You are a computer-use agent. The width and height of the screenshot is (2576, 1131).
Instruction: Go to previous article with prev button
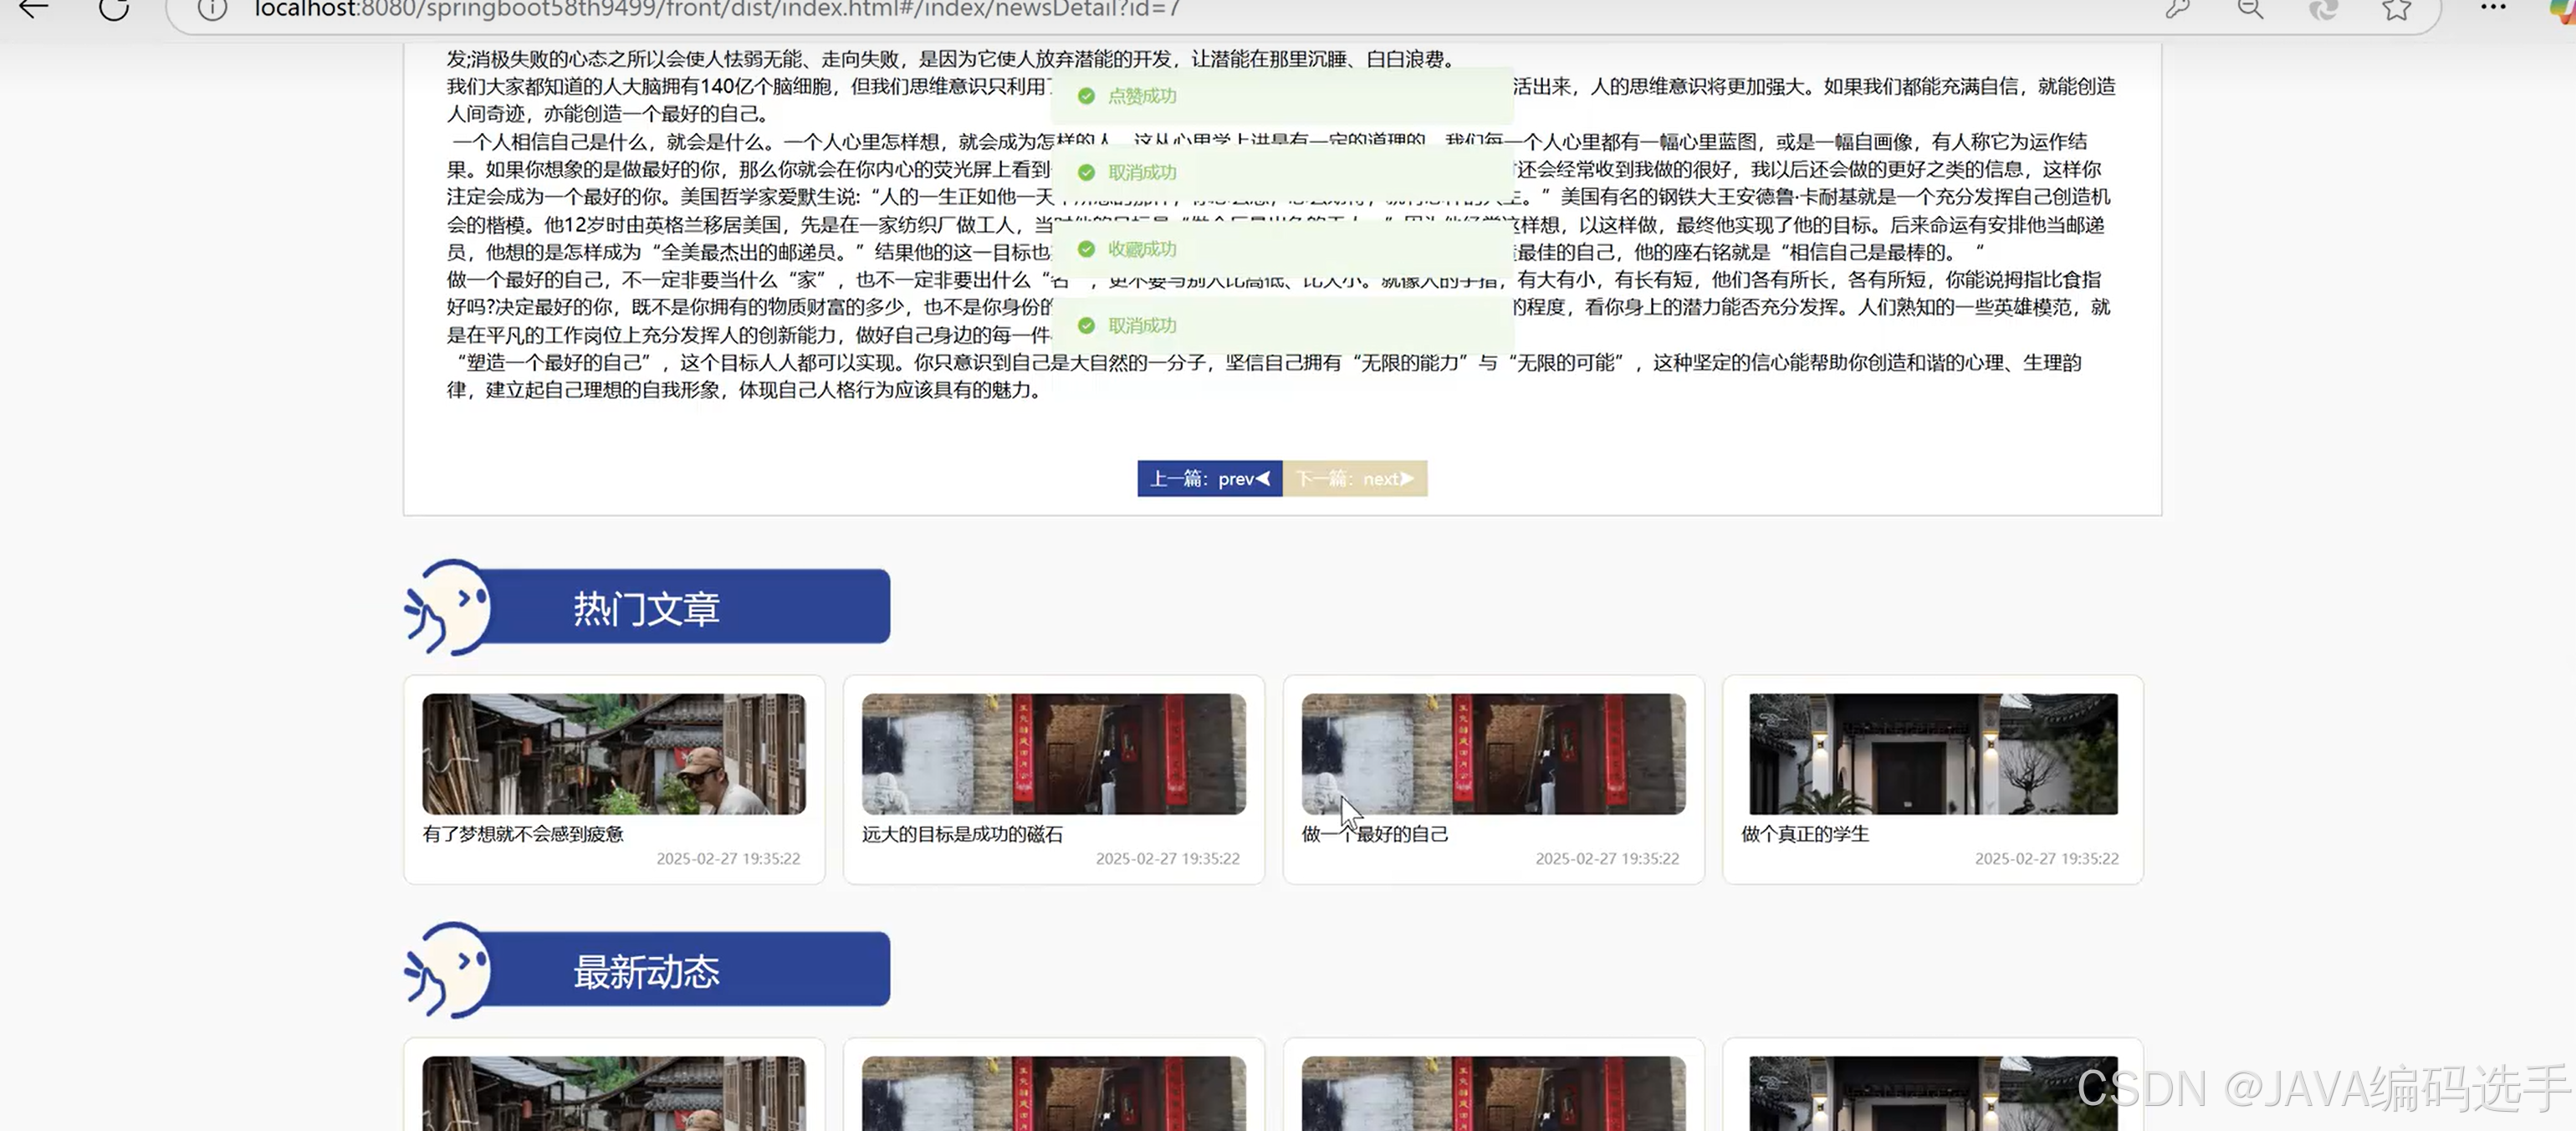pyautogui.click(x=1209, y=478)
